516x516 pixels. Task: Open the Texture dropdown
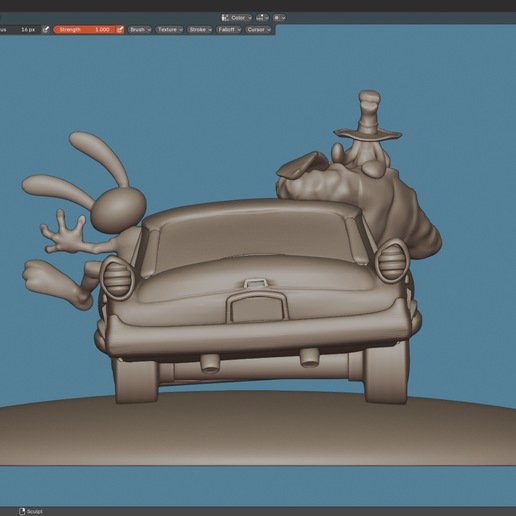(x=169, y=30)
